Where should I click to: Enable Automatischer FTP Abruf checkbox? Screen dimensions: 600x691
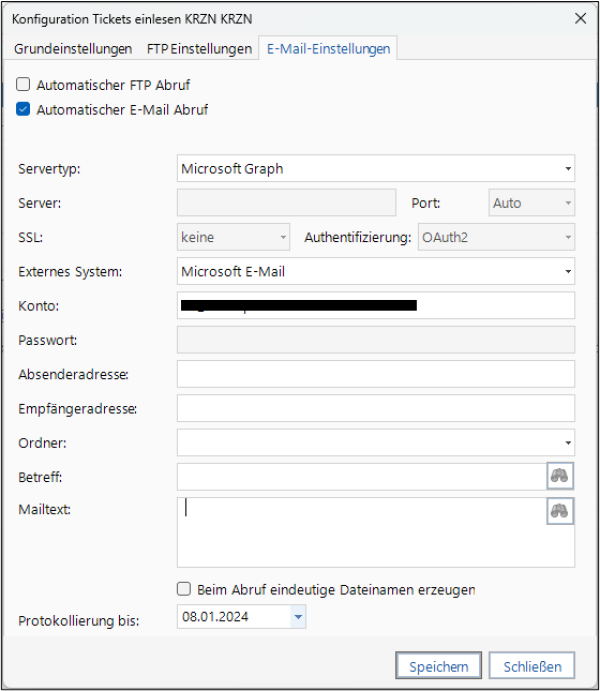(x=24, y=85)
